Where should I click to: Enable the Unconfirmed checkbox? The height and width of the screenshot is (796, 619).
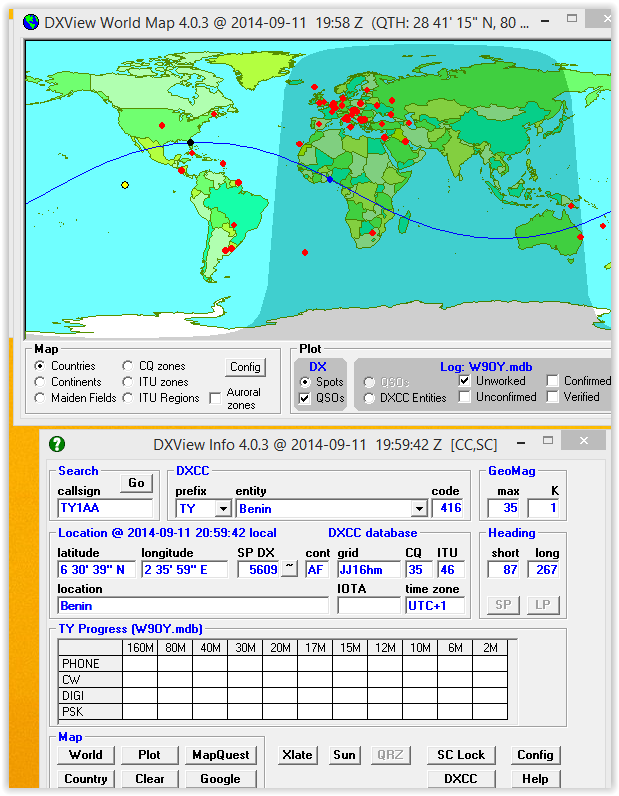[464, 397]
